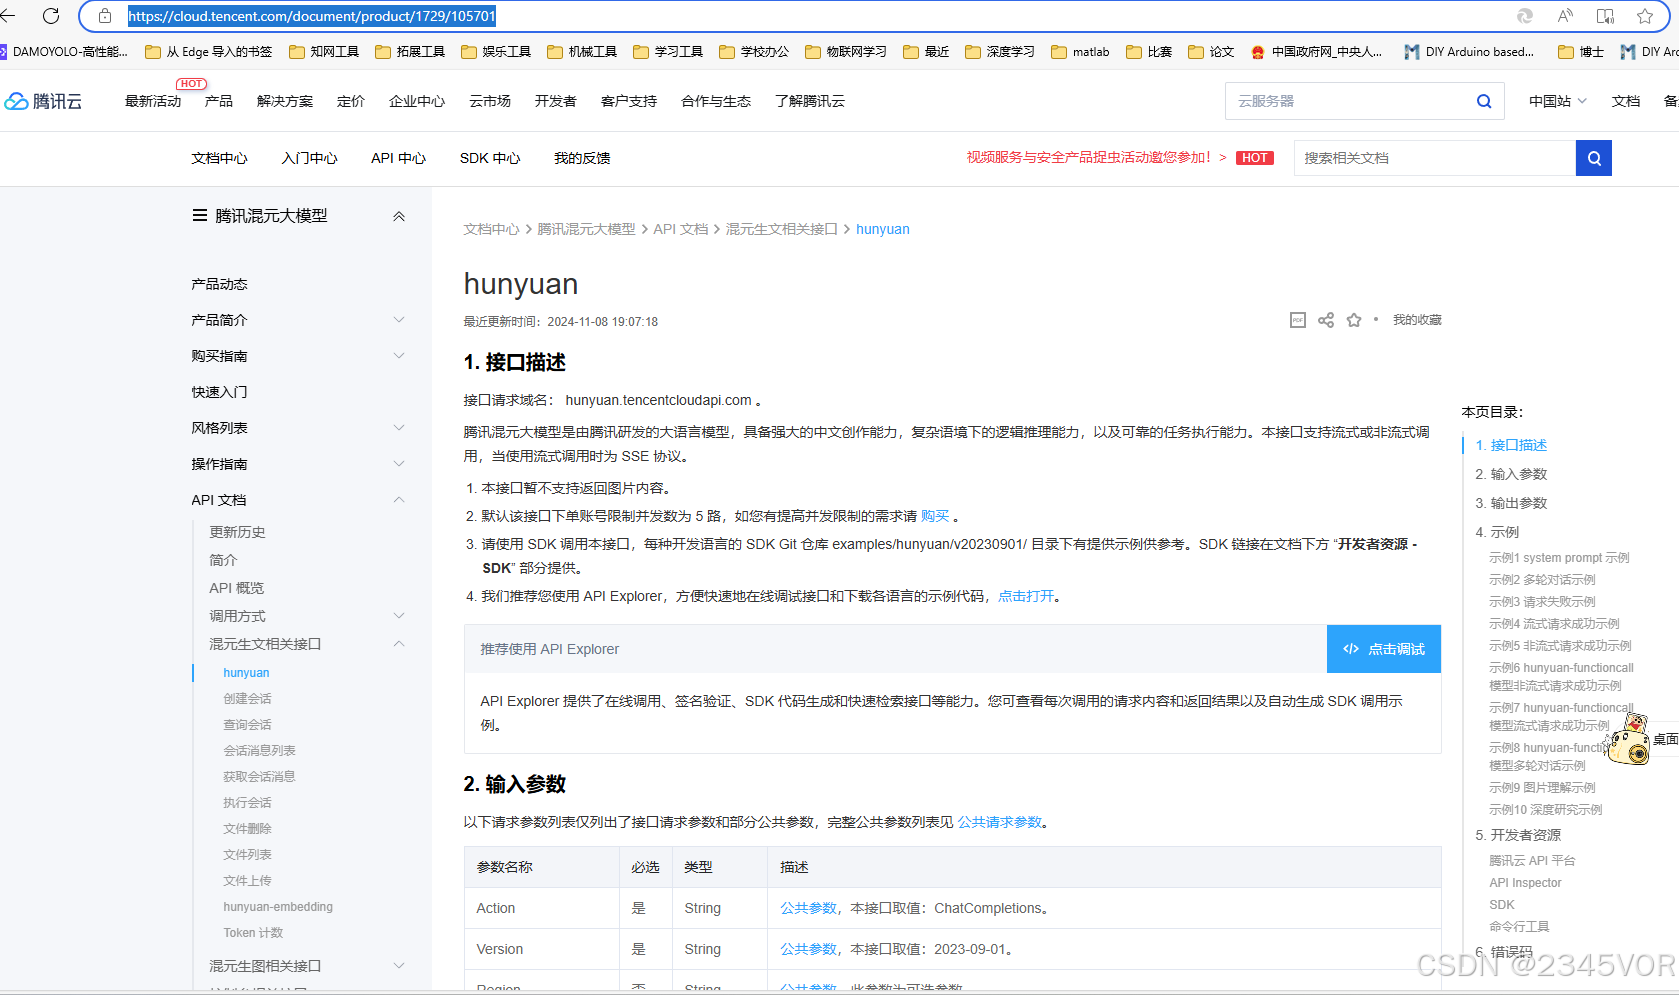Screen dimensions: 1679x995
Task: Expand 调用方式 submenu
Action: point(399,616)
